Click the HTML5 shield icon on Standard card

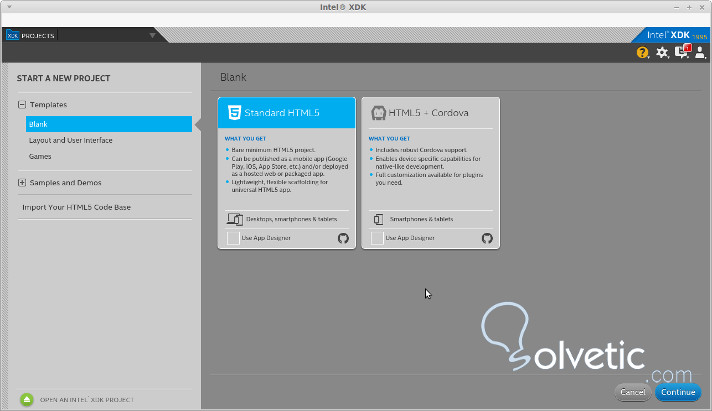(x=234, y=112)
